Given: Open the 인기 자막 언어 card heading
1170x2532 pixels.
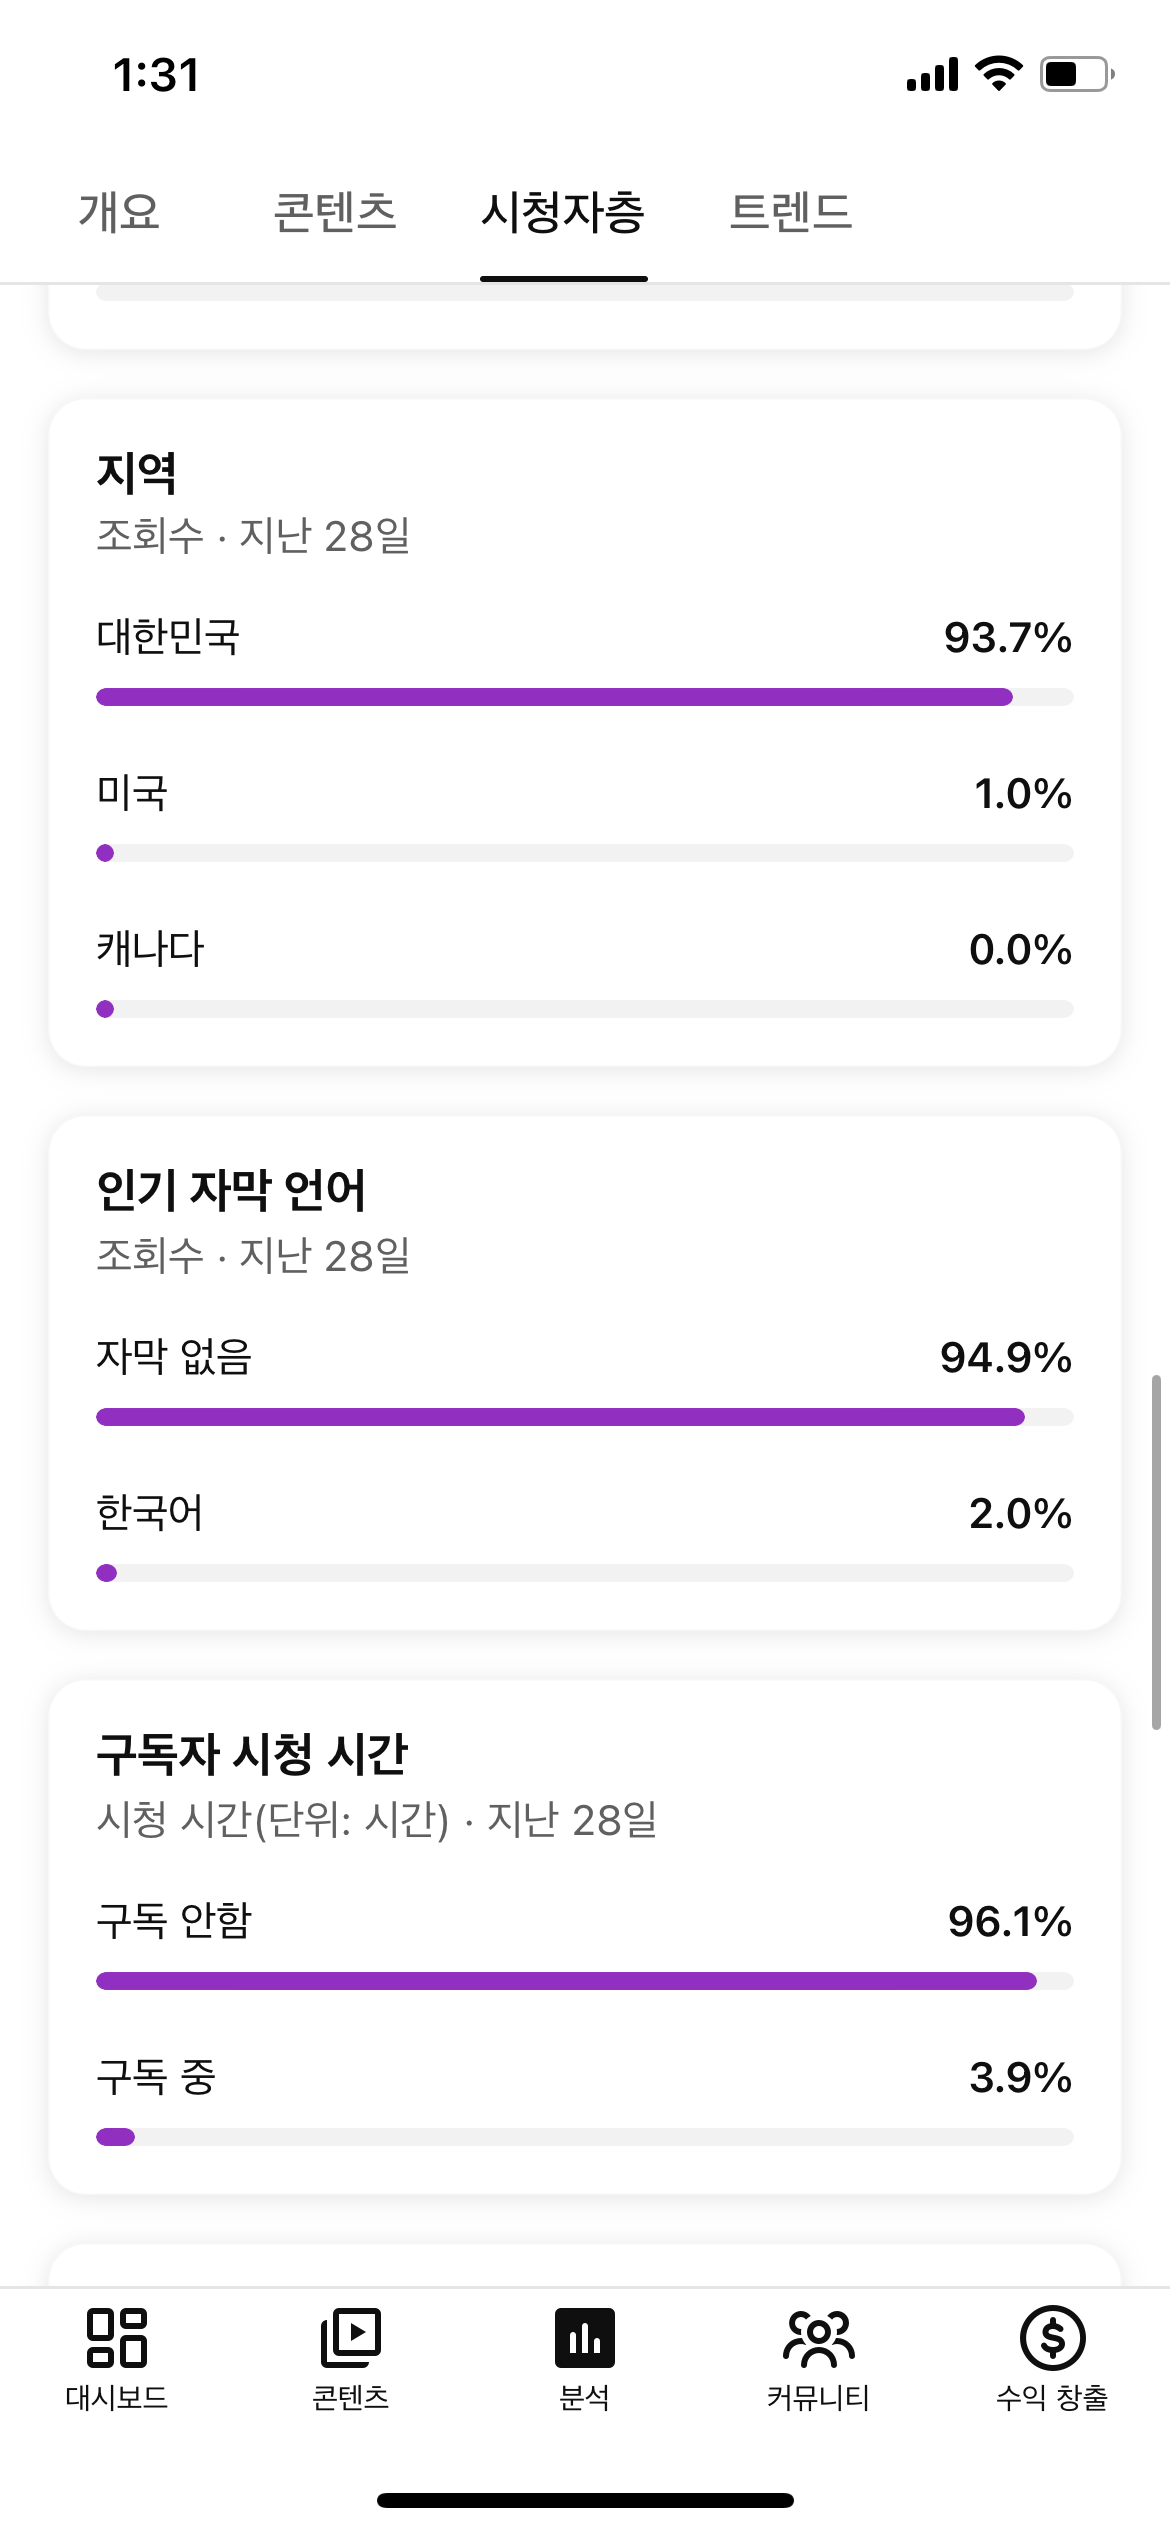Looking at the screenshot, I should tap(231, 1190).
